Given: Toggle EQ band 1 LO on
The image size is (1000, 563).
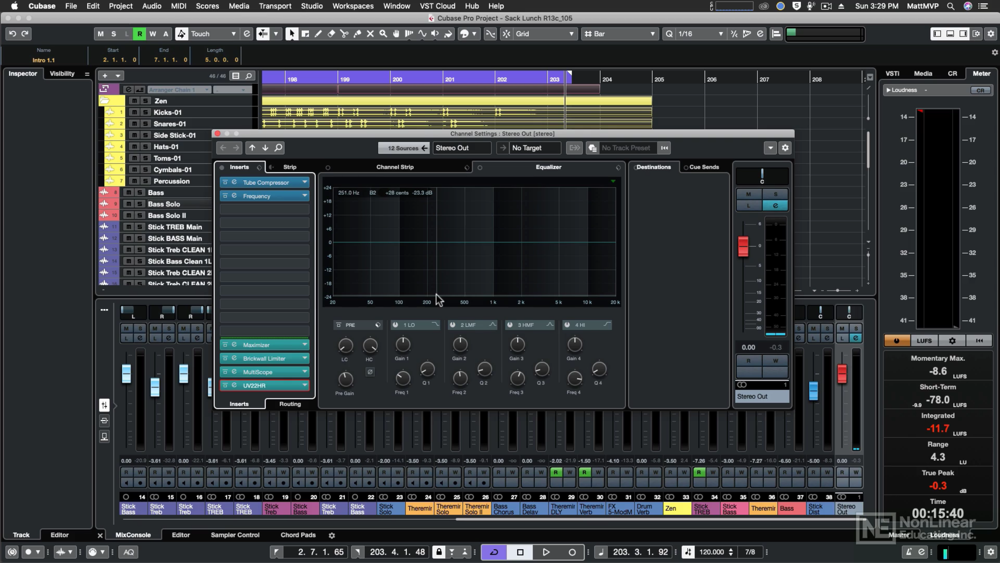Looking at the screenshot, I should click(395, 325).
